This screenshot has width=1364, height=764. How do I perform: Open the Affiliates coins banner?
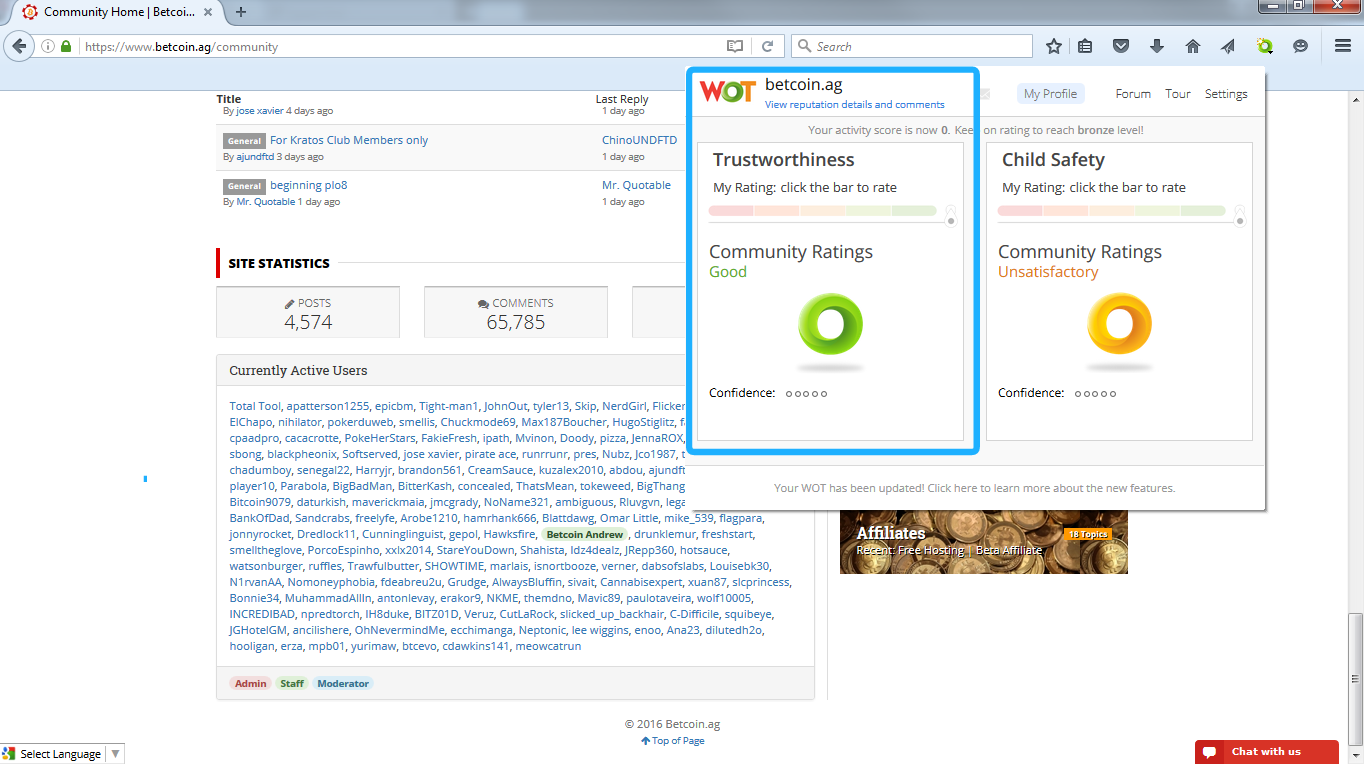coord(984,542)
